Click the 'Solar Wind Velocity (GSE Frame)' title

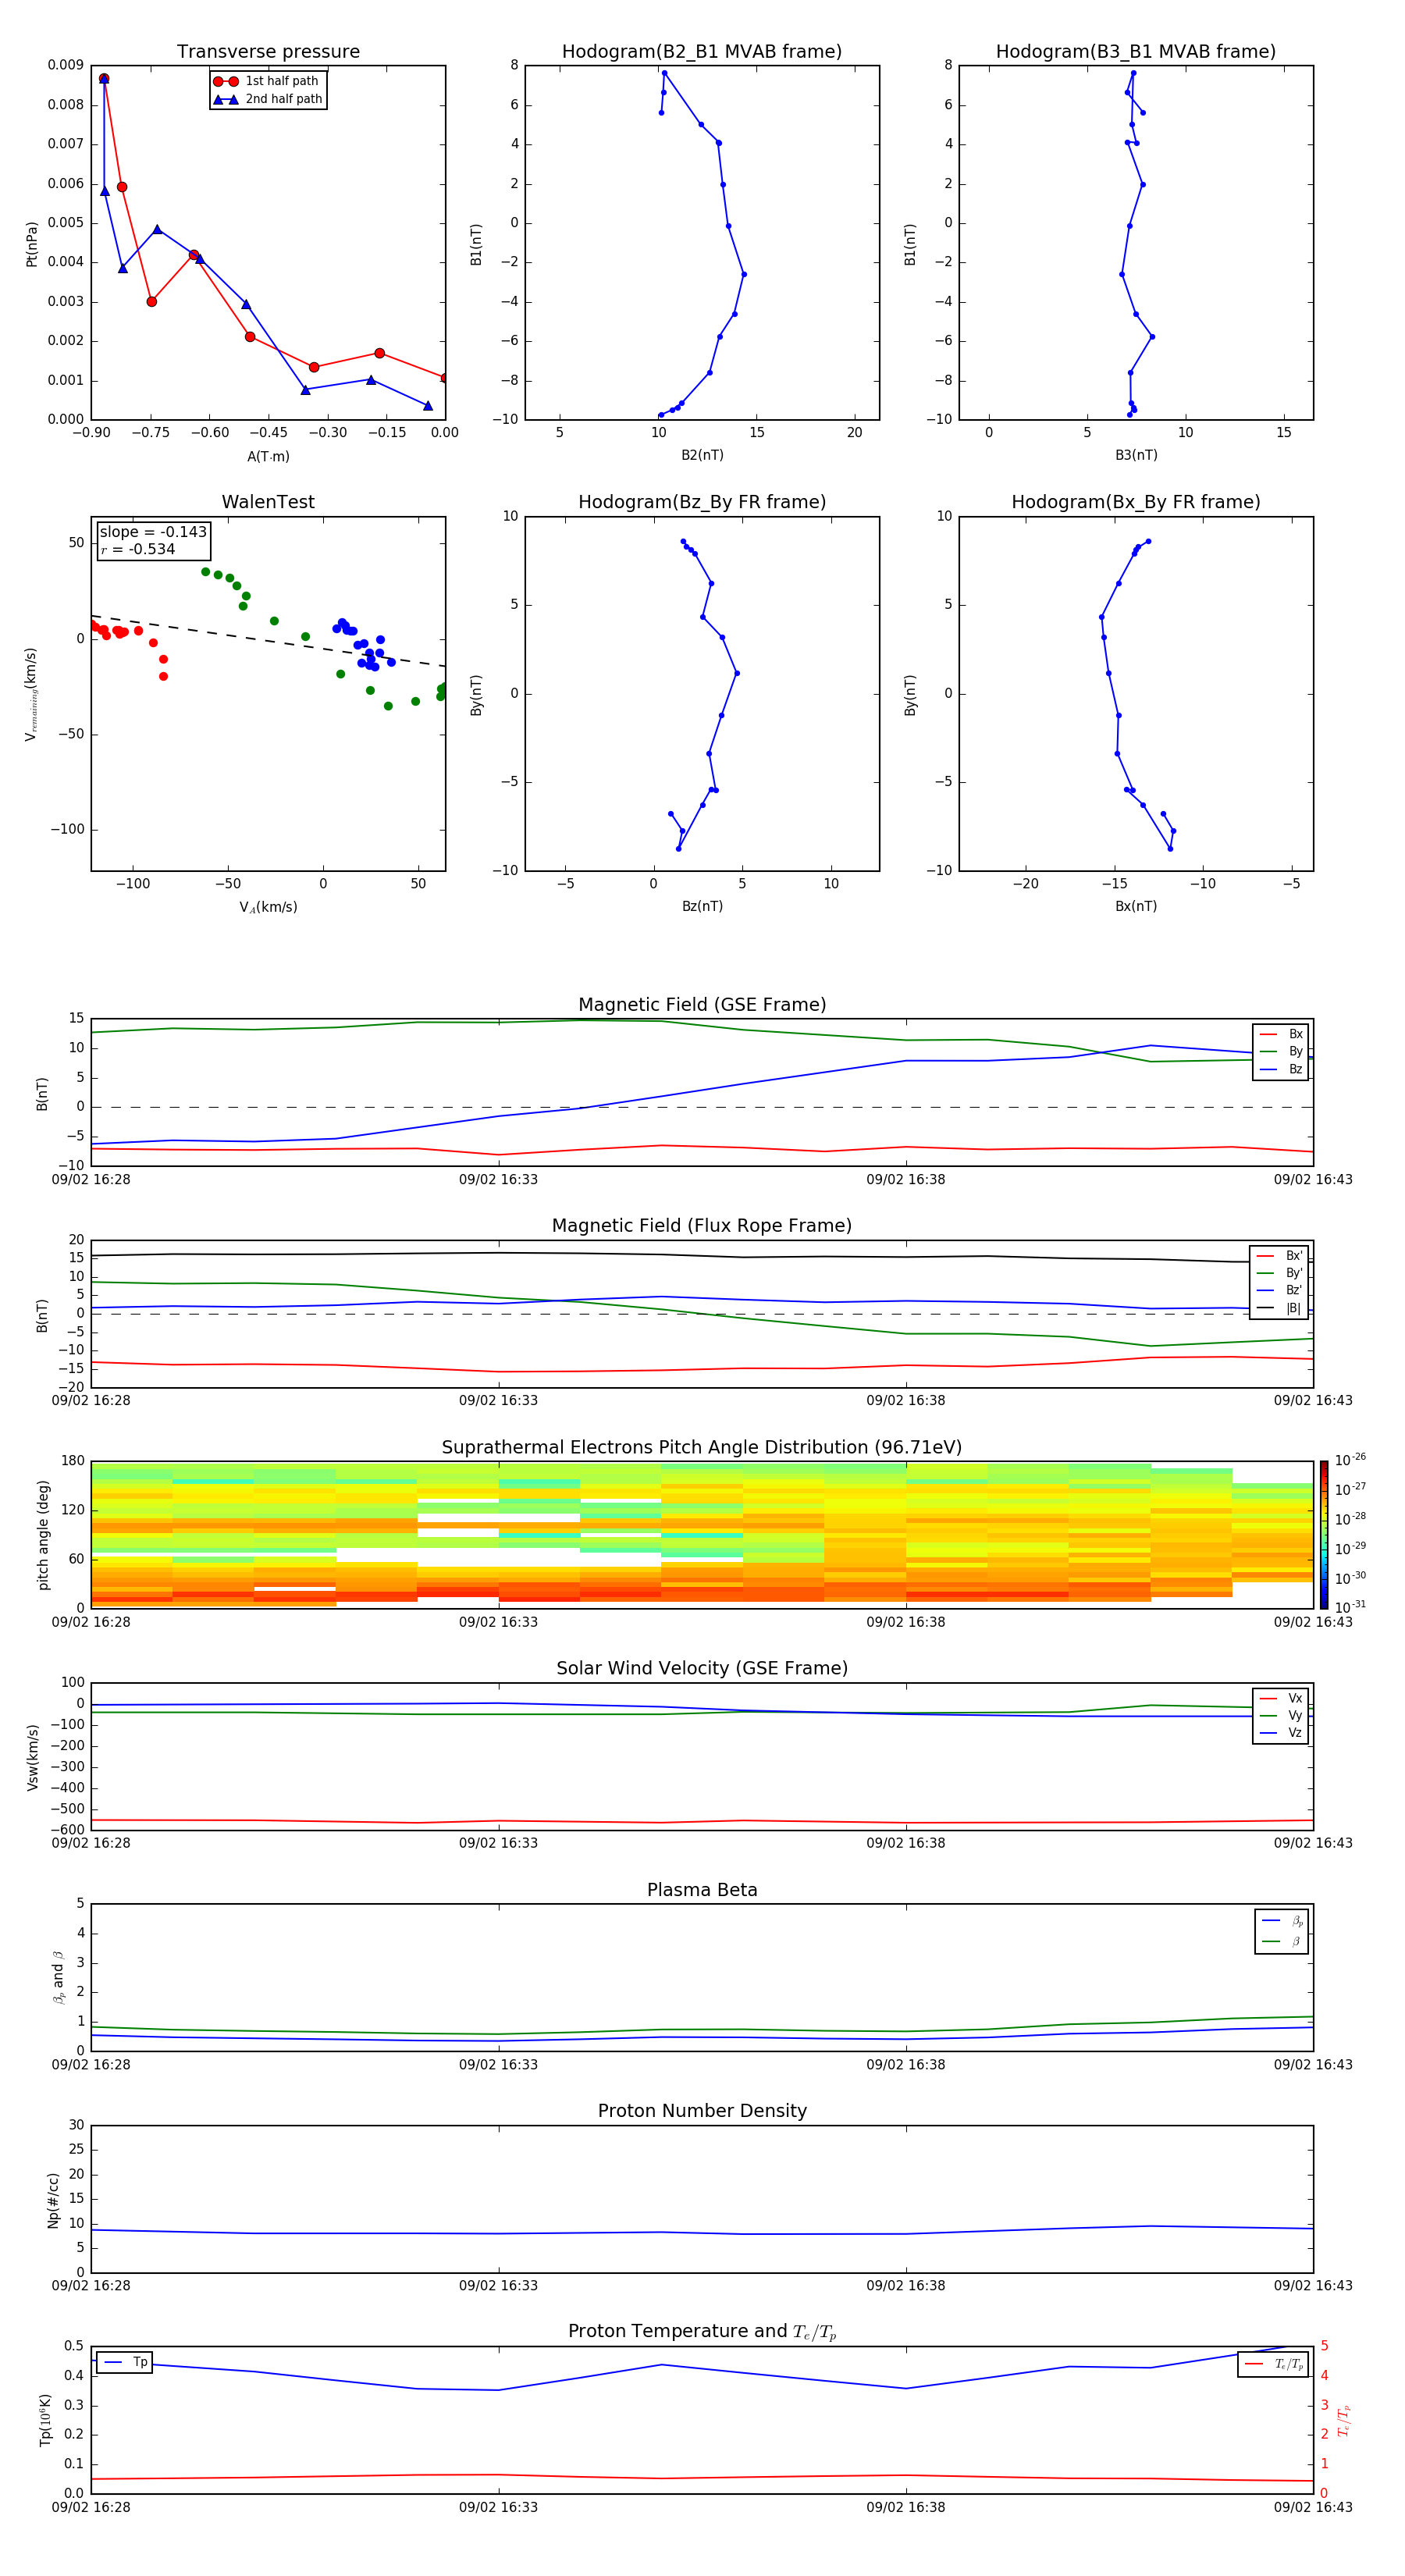click(x=702, y=1669)
